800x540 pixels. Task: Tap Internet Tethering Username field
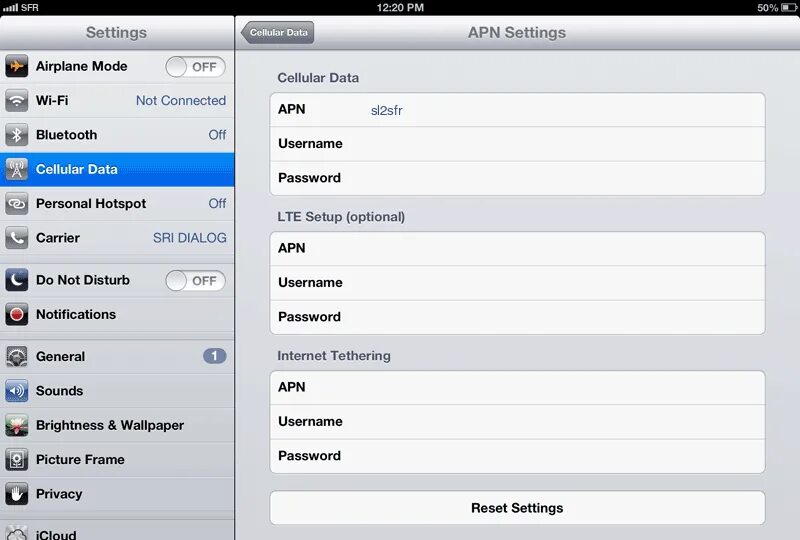coord(517,422)
